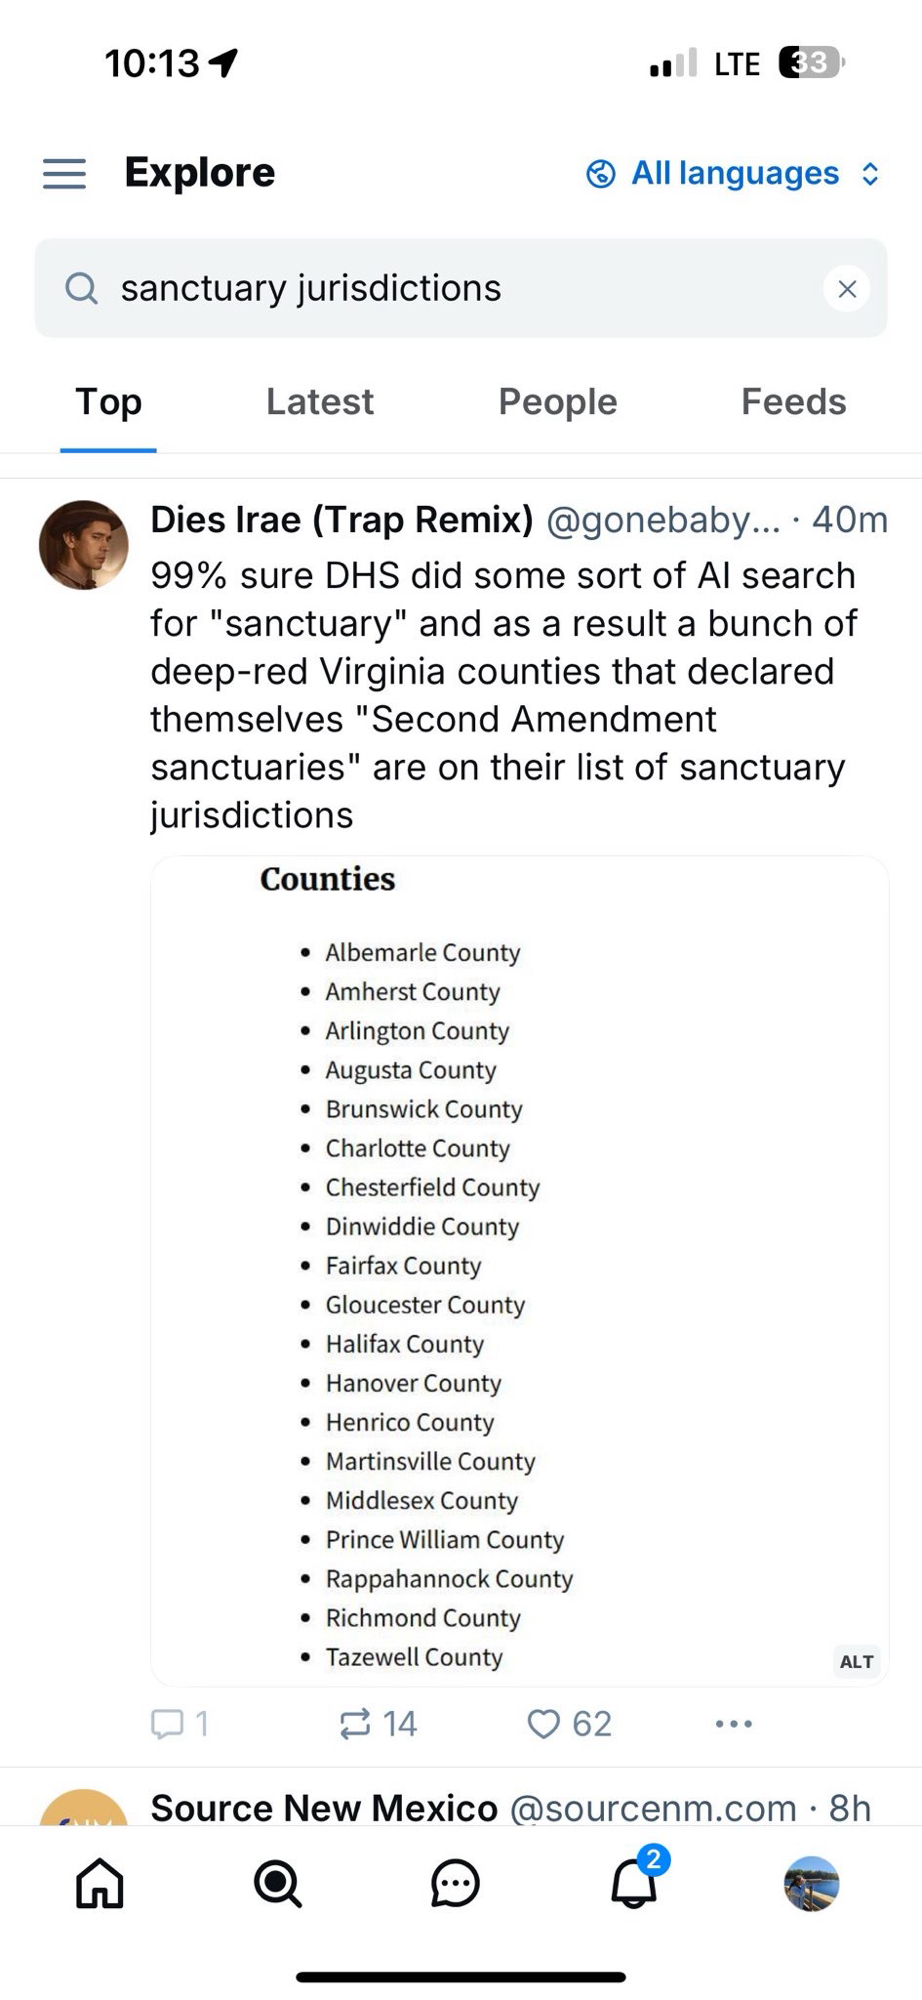Image resolution: width=922 pixels, height=2000 pixels.
Task: Go to the Home tab
Action: pos(100,1884)
